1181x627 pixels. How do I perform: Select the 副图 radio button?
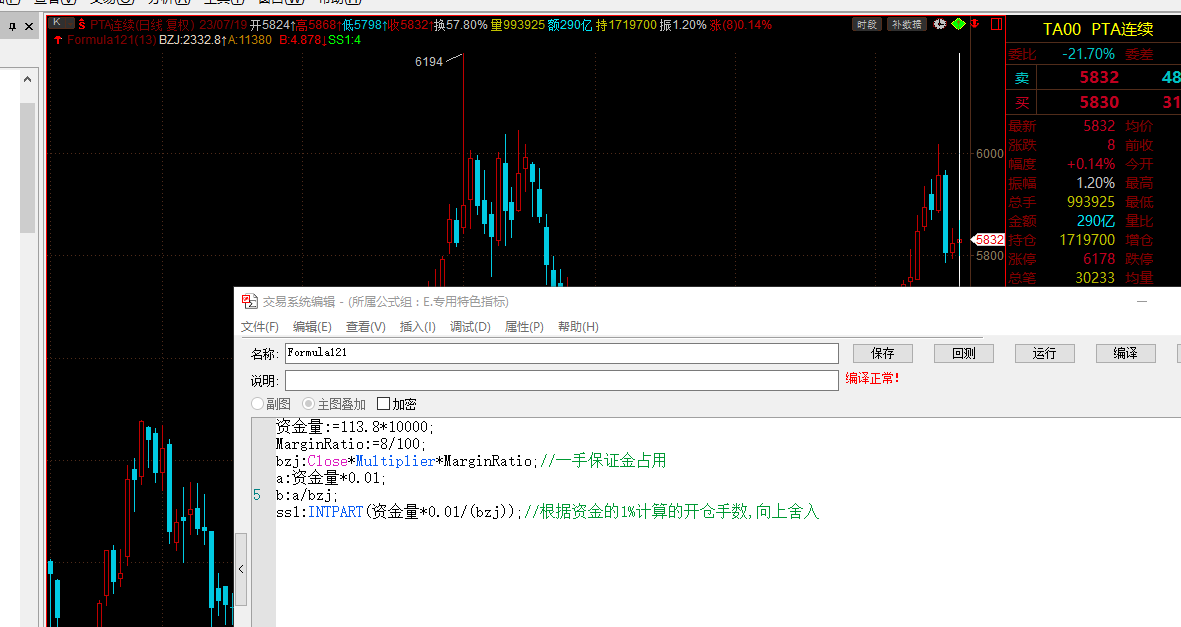258,404
